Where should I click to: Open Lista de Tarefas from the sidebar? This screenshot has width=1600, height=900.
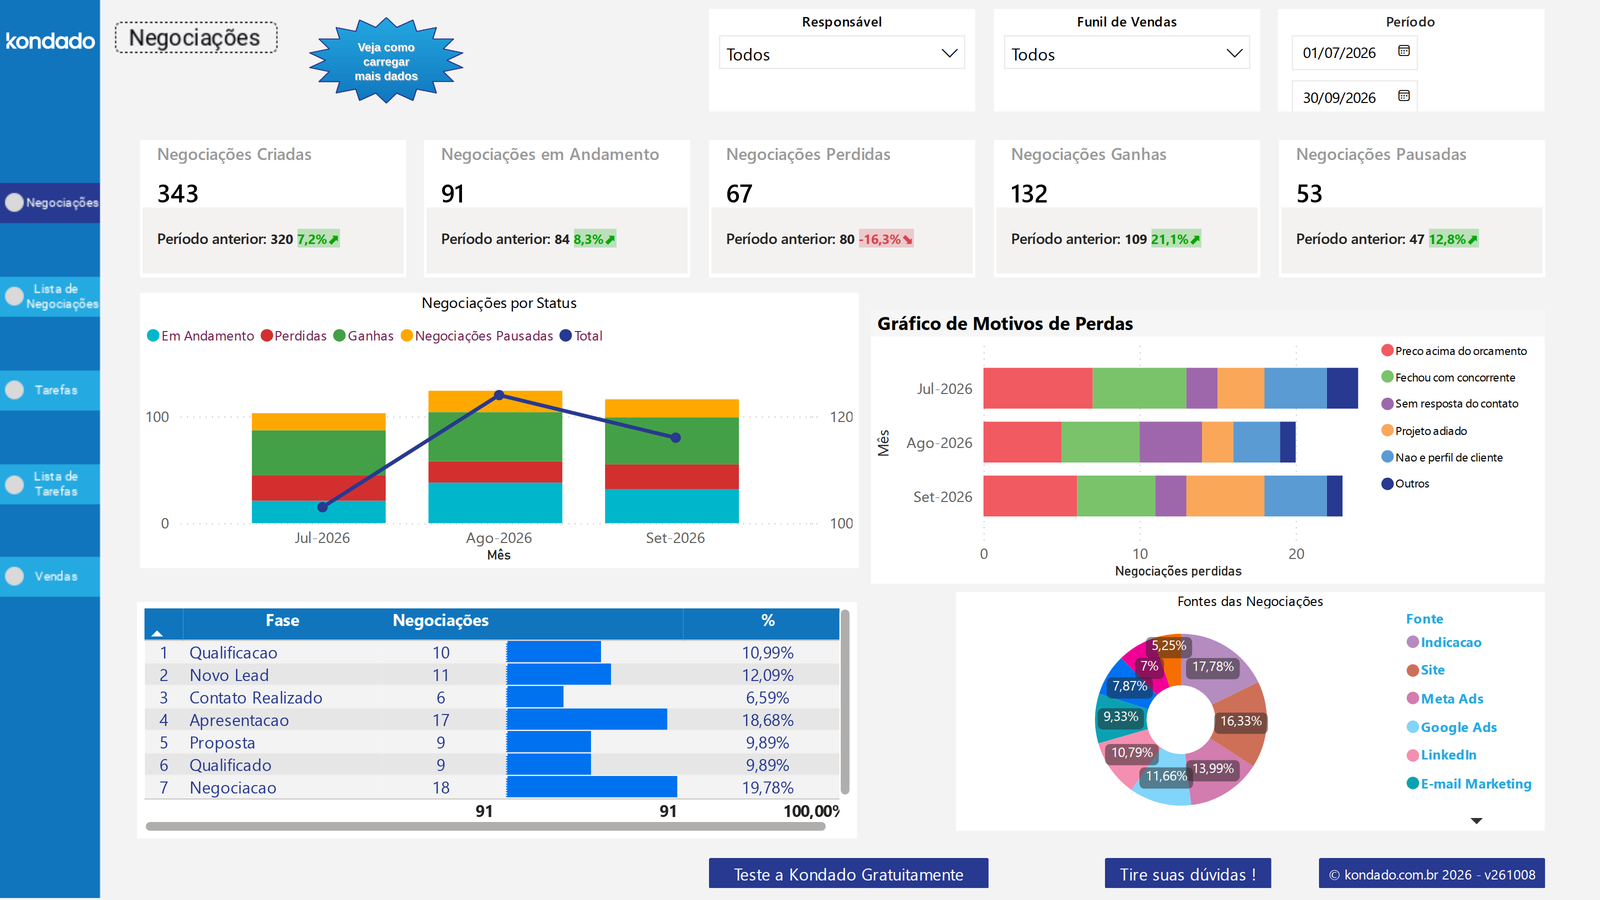tap(50, 484)
